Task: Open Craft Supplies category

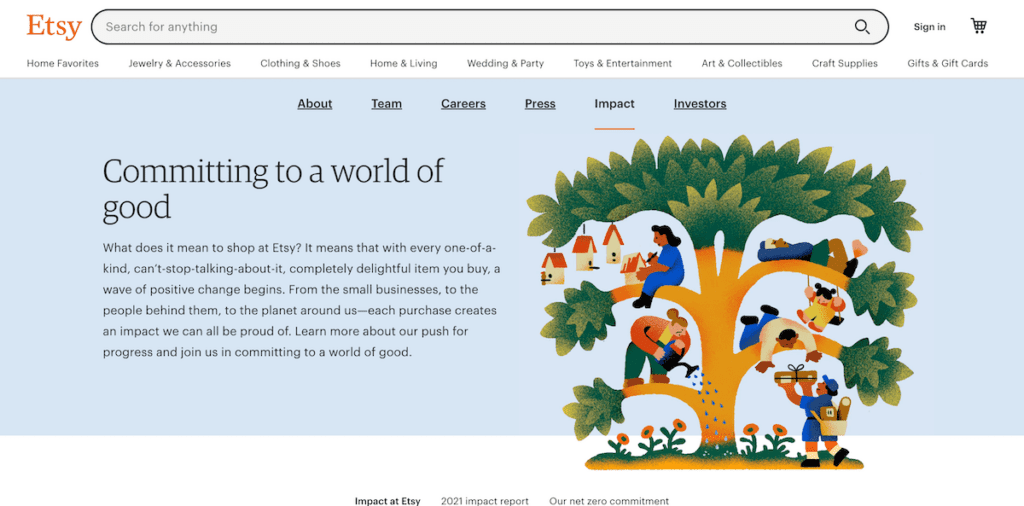Action: [844, 63]
